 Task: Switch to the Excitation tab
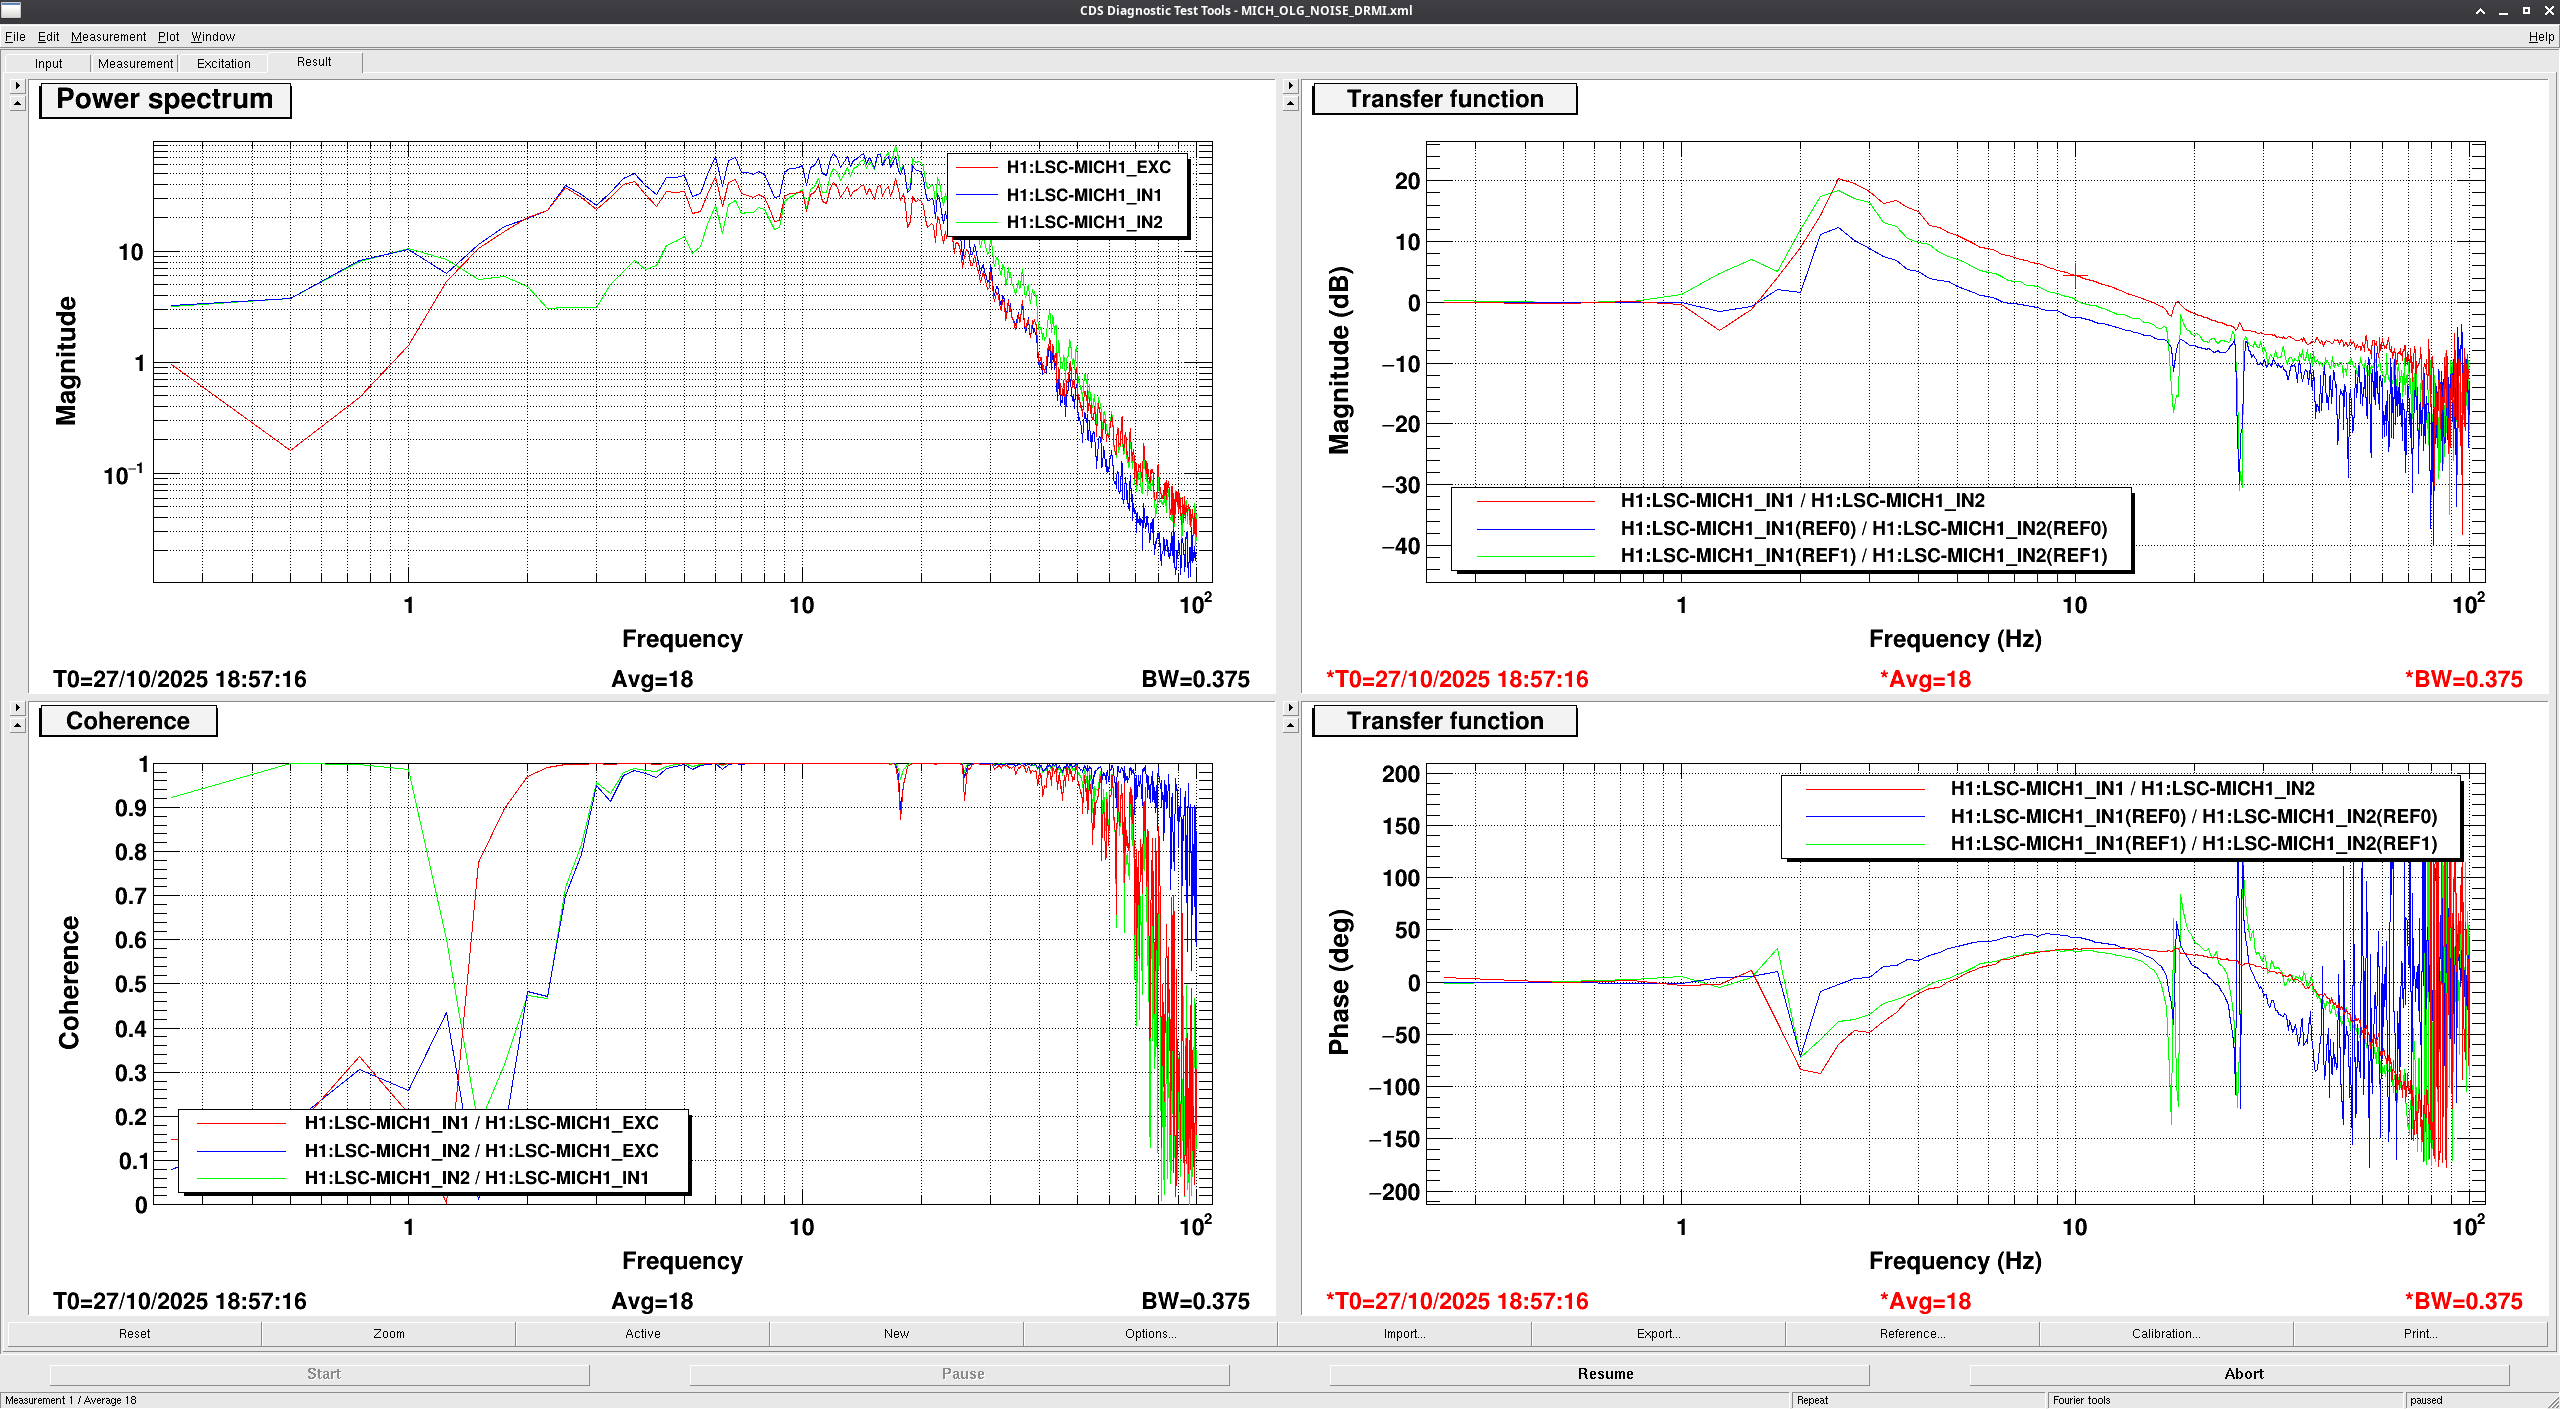pos(223,63)
